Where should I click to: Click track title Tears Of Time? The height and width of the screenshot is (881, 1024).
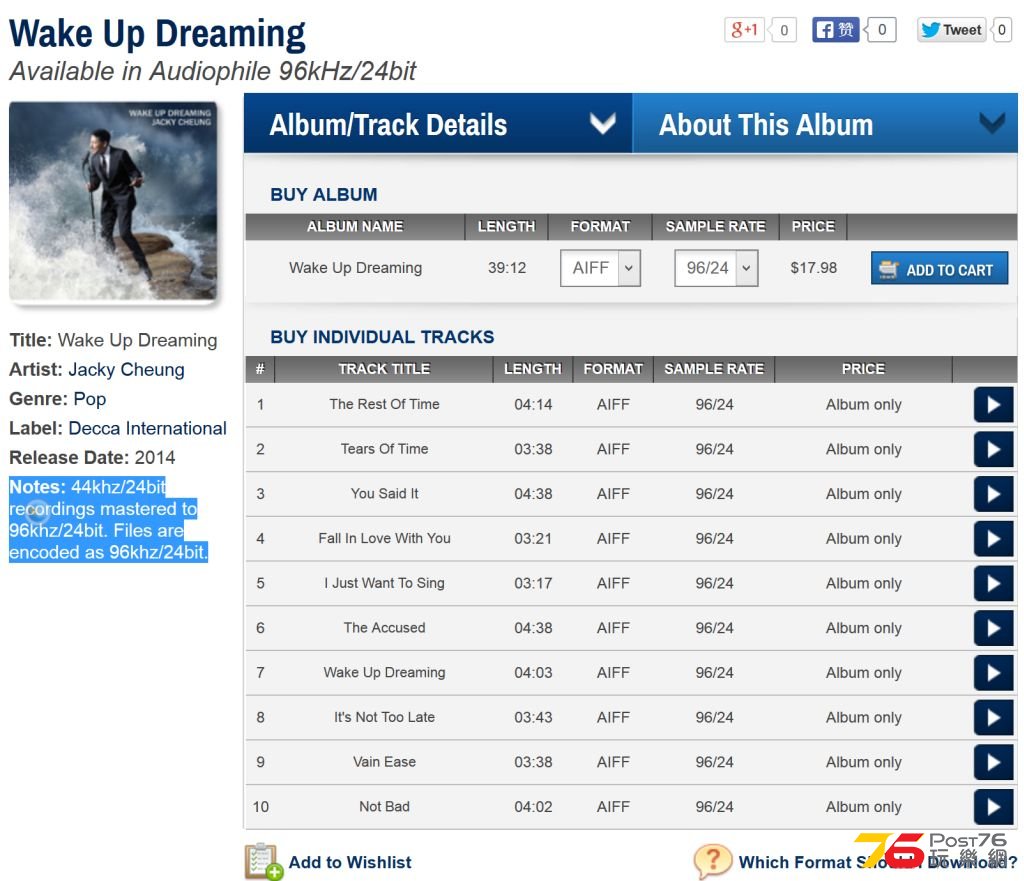coord(384,449)
